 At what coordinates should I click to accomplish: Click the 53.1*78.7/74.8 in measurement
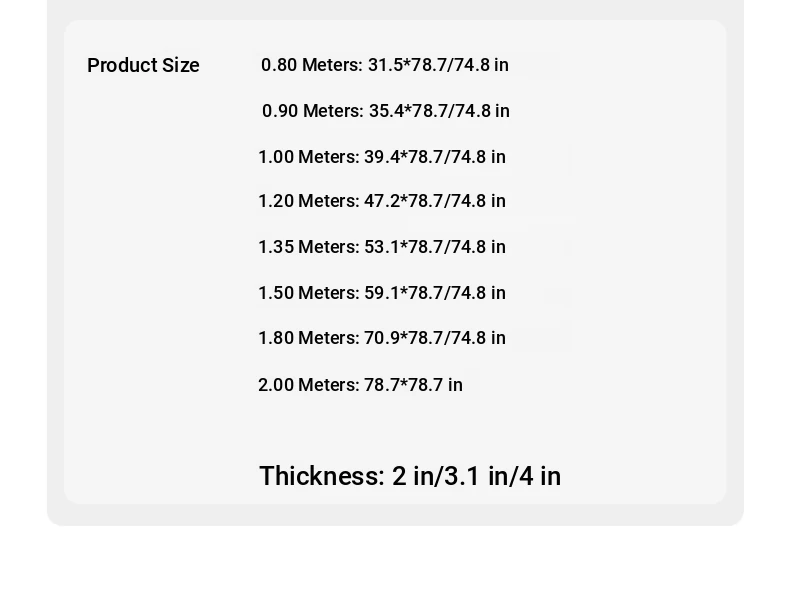coord(435,247)
